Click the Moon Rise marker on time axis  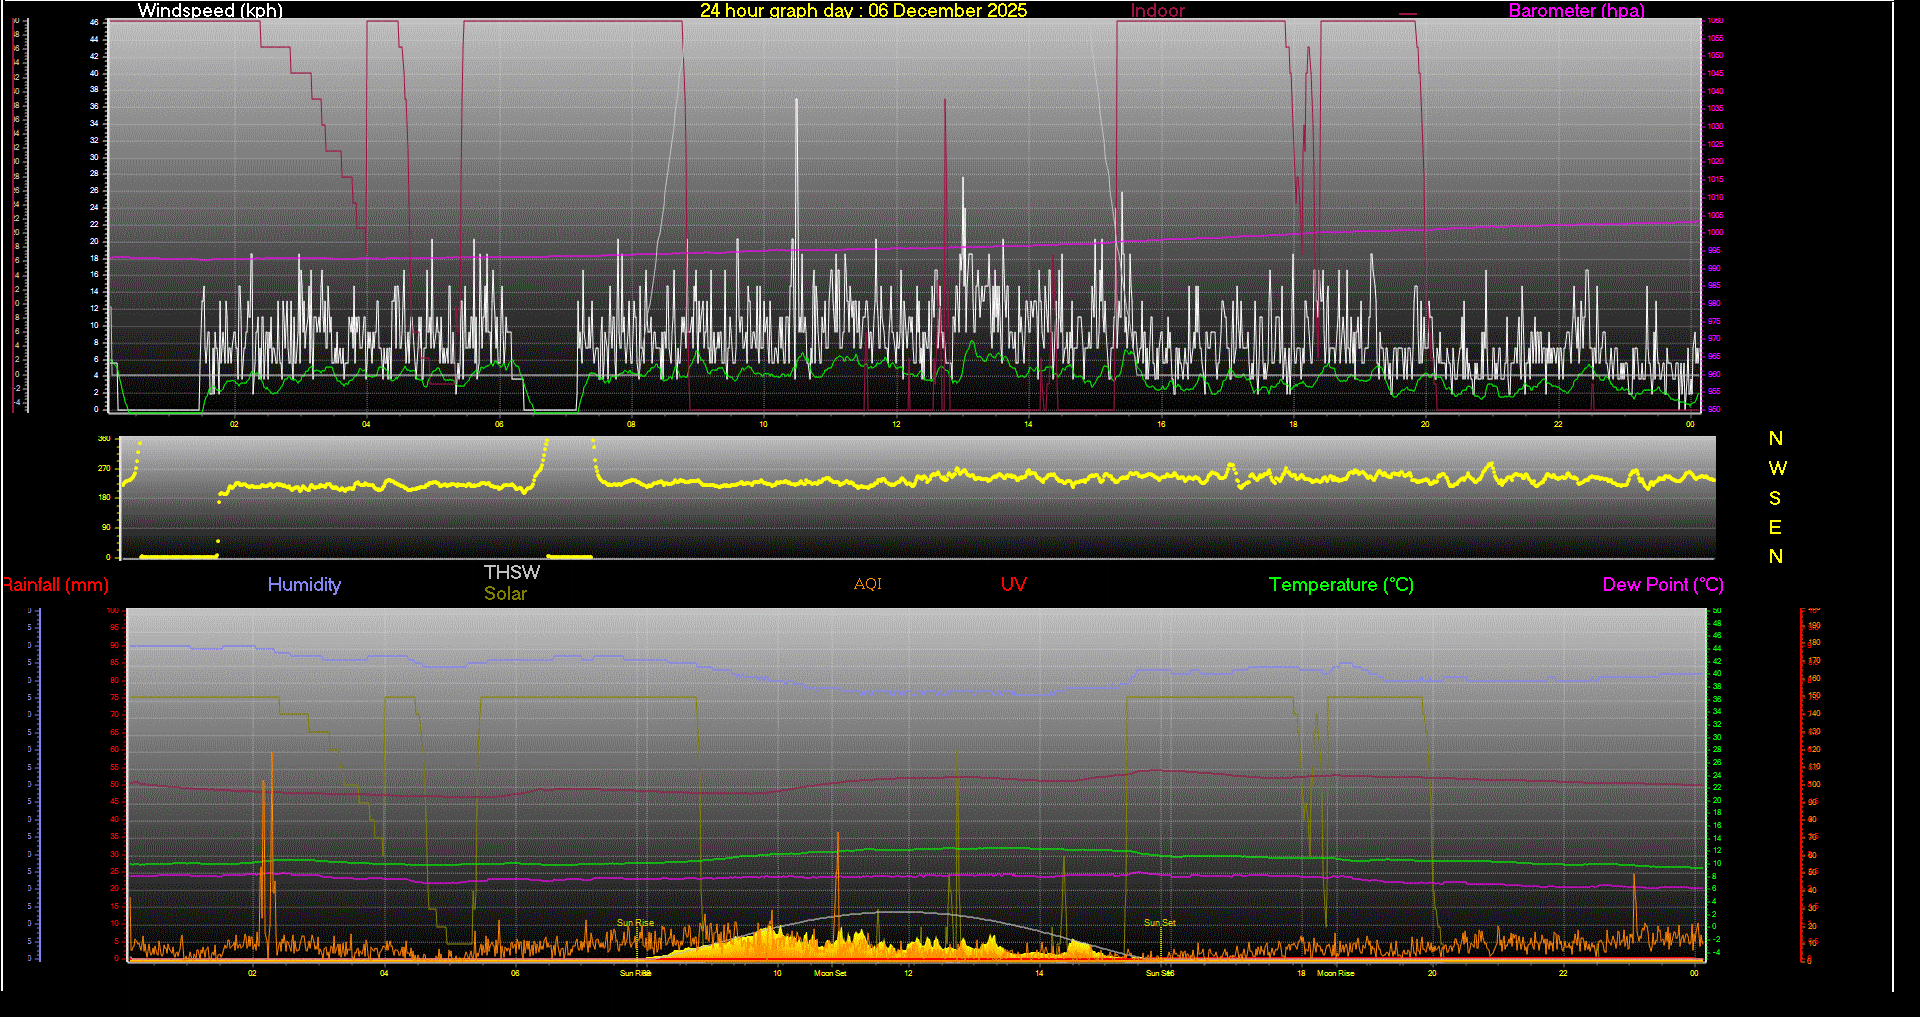point(1335,973)
